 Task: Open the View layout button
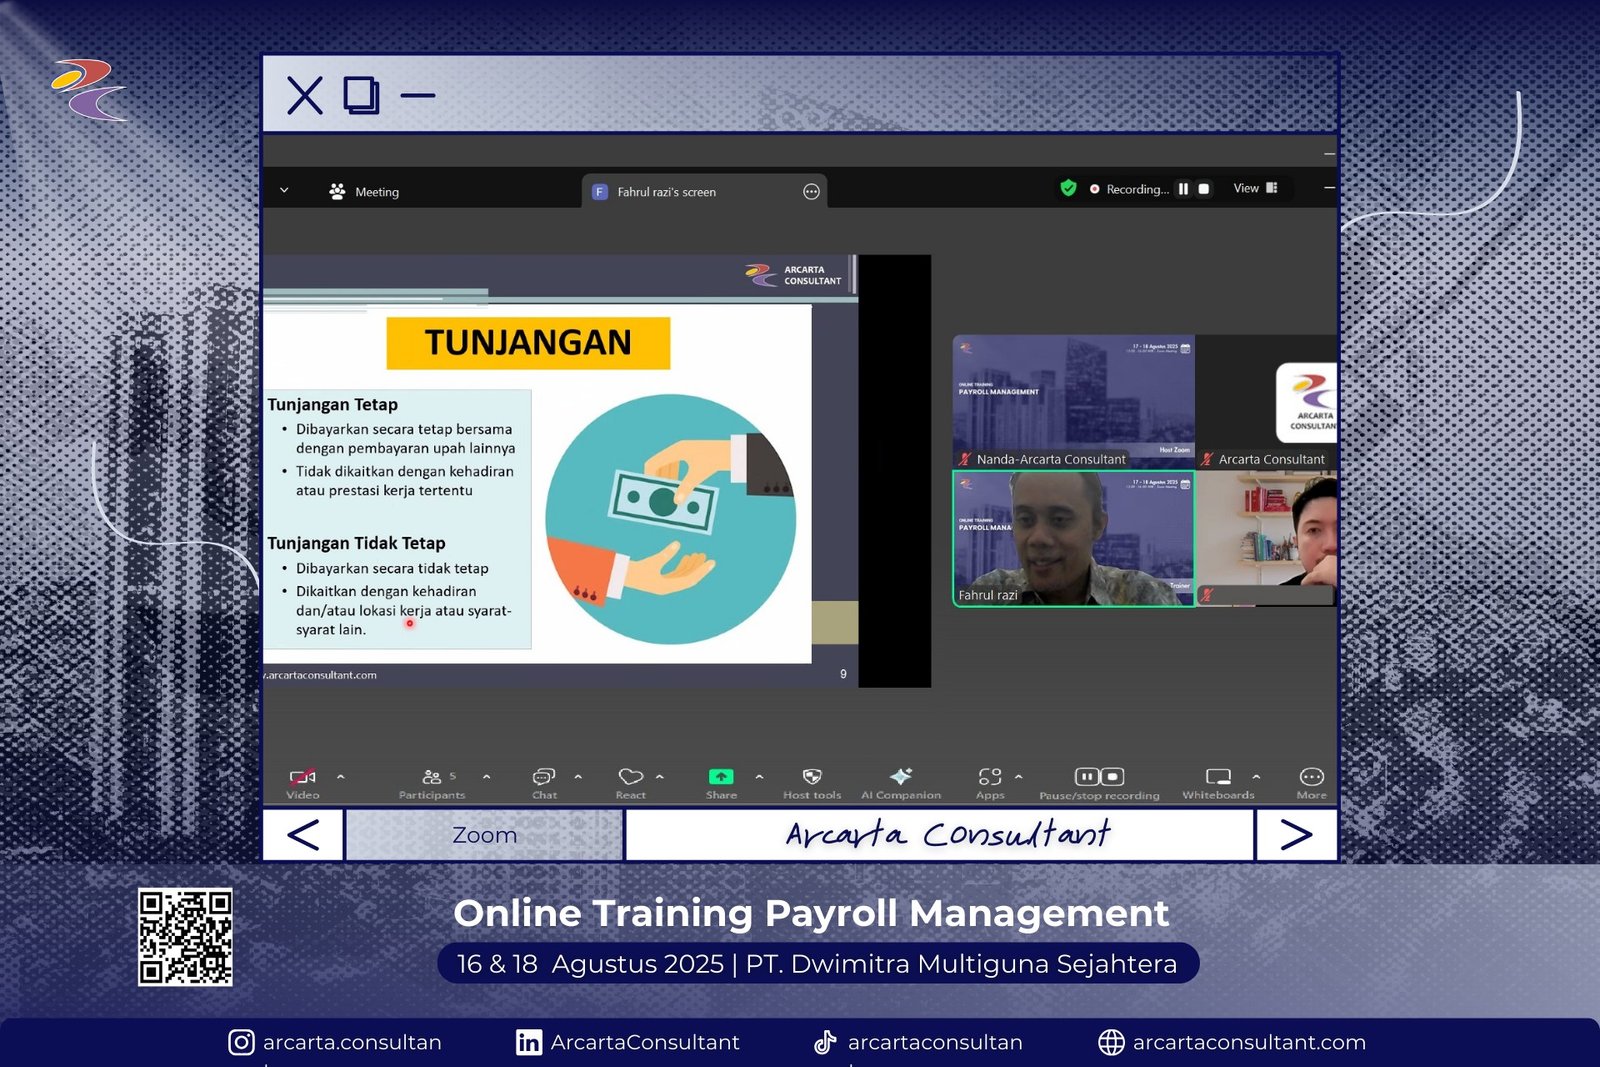pos(1255,188)
